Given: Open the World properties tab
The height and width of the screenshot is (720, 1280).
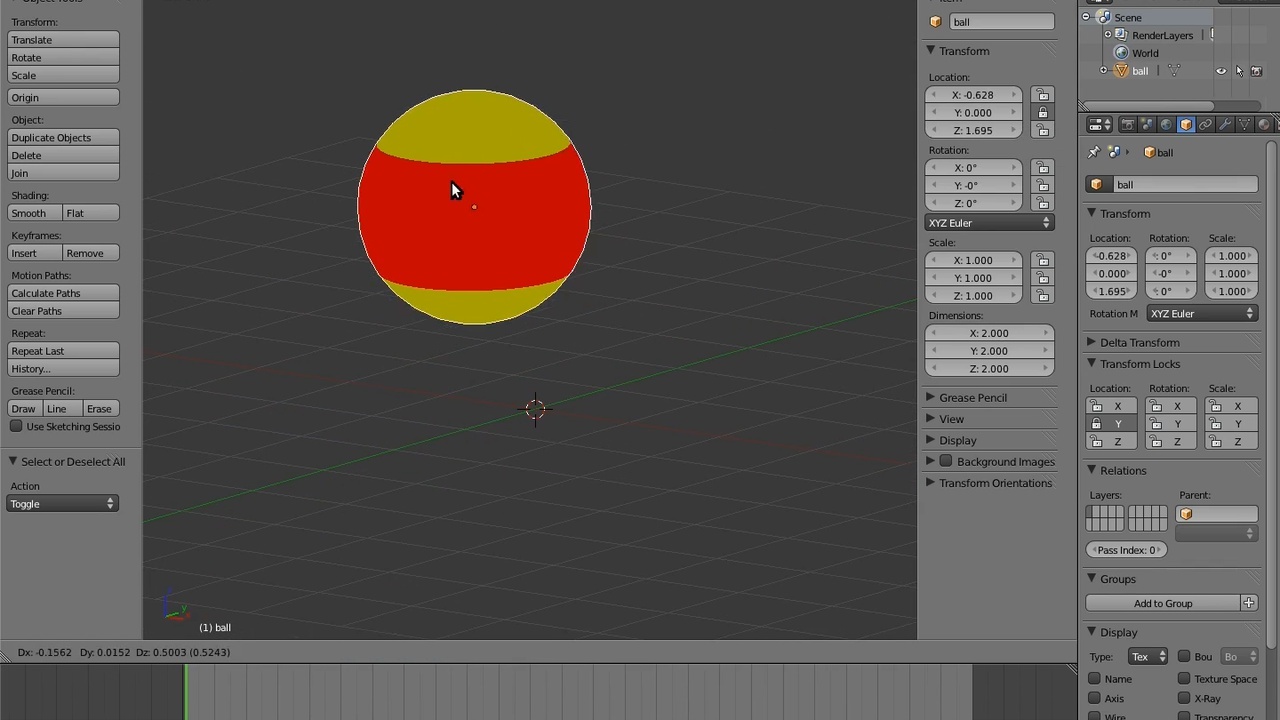Looking at the screenshot, I should point(1166,124).
